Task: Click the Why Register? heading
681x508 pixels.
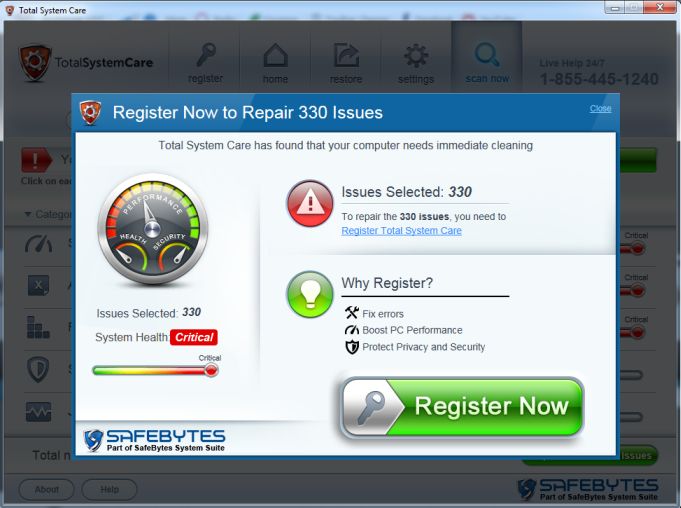Action: (x=387, y=283)
